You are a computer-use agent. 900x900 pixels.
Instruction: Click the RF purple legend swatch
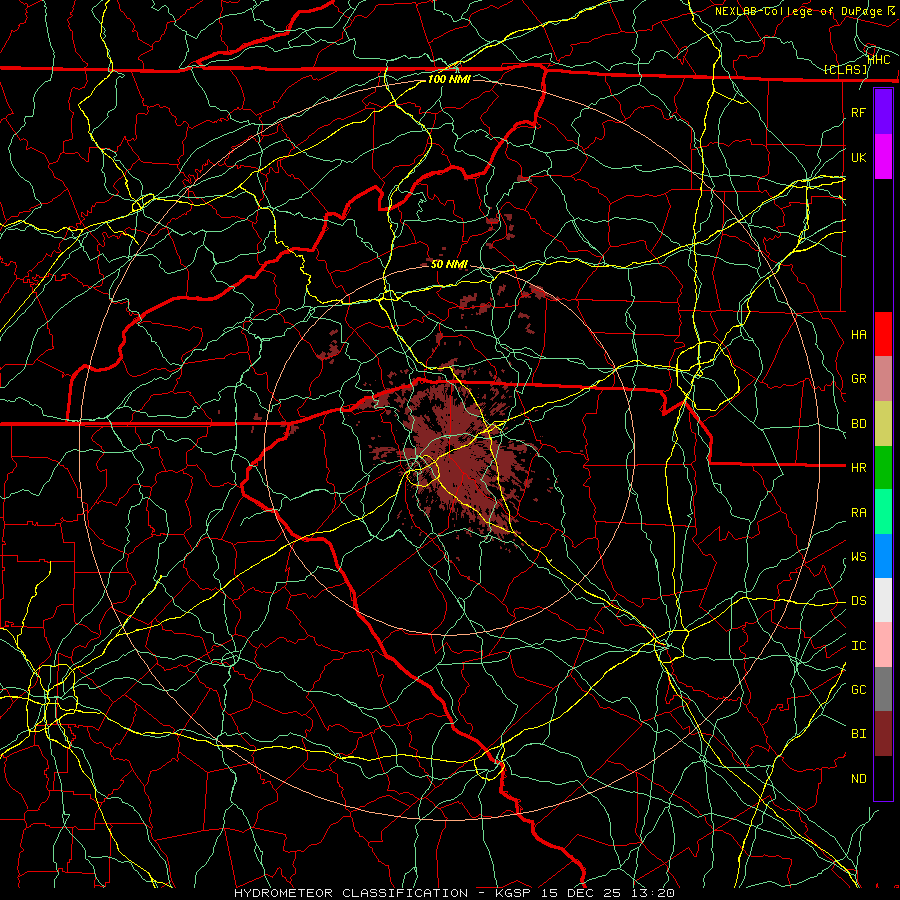coord(883,112)
